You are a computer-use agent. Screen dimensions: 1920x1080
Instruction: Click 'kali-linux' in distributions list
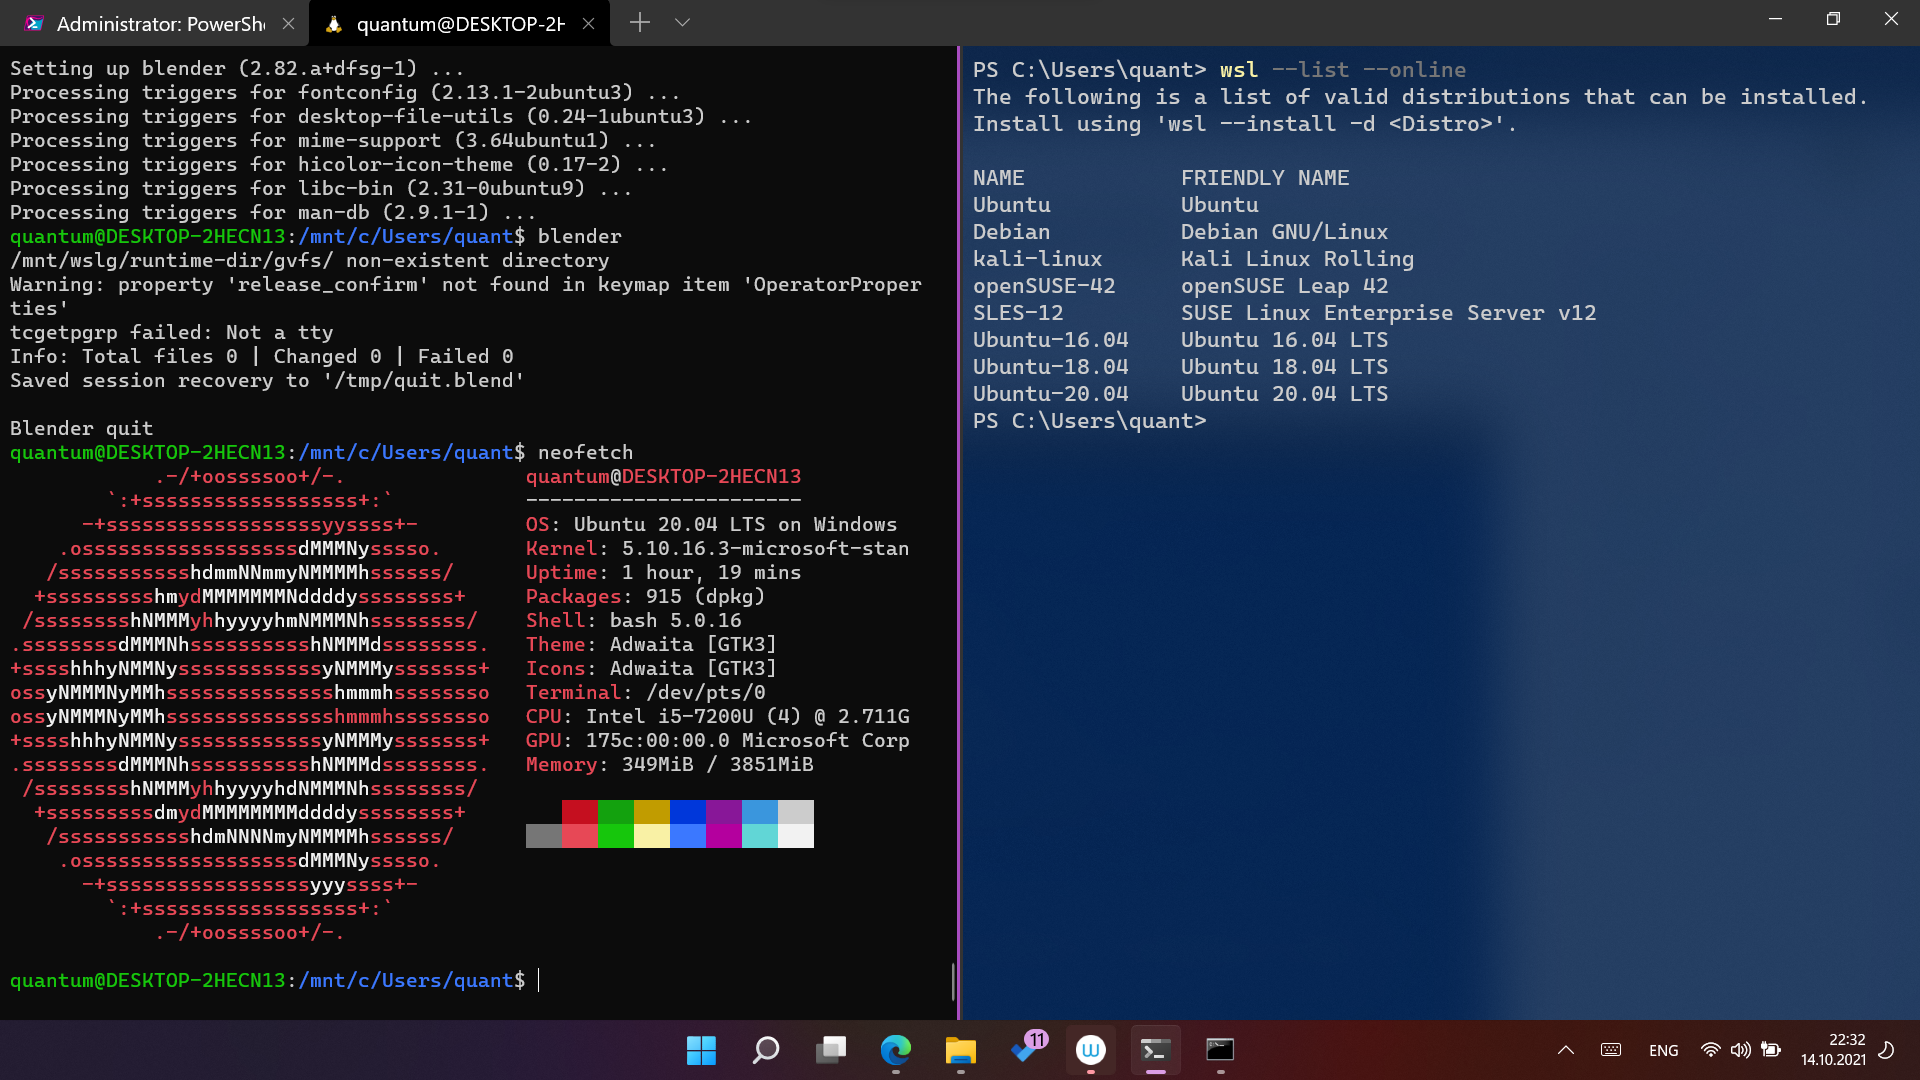click(x=1037, y=259)
